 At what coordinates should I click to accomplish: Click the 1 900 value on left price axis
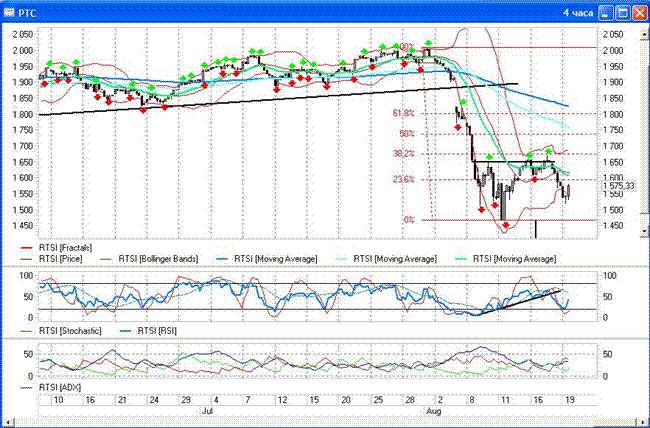click(x=22, y=82)
